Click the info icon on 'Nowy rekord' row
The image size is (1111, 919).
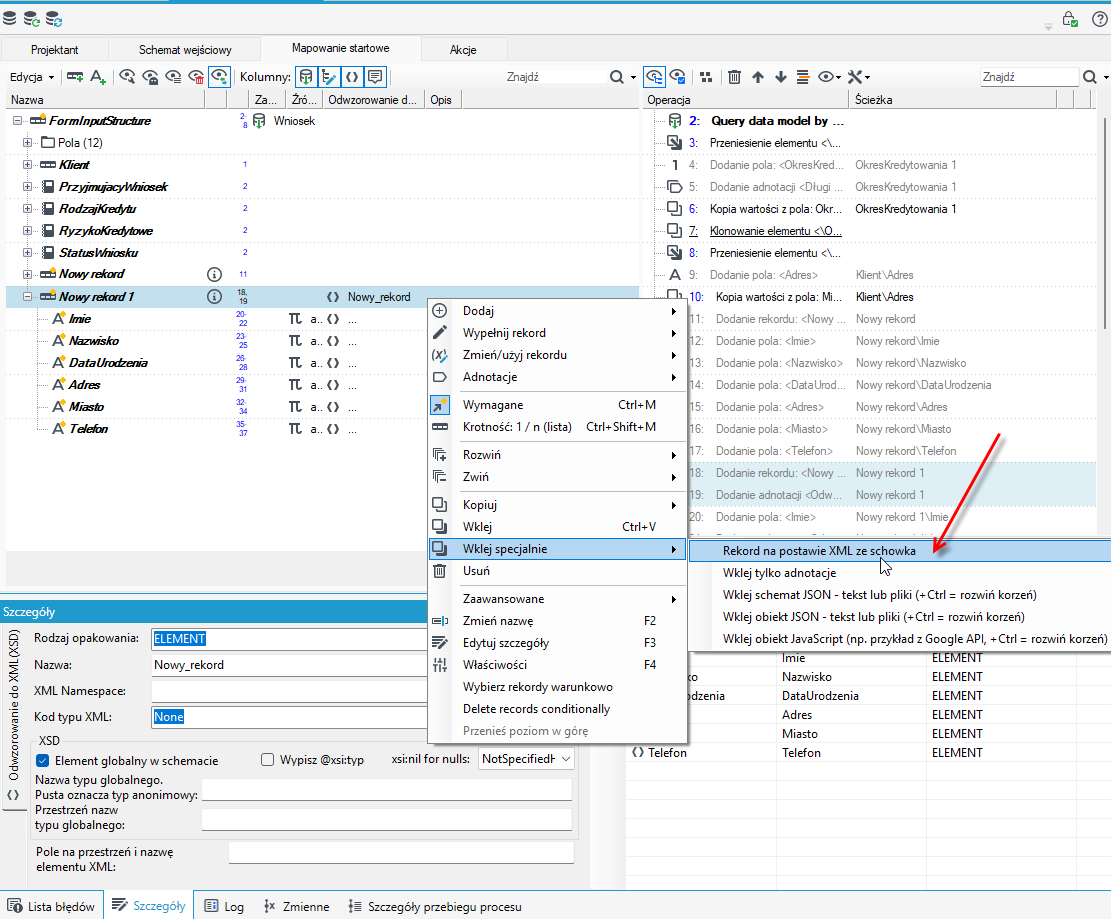[x=214, y=274]
